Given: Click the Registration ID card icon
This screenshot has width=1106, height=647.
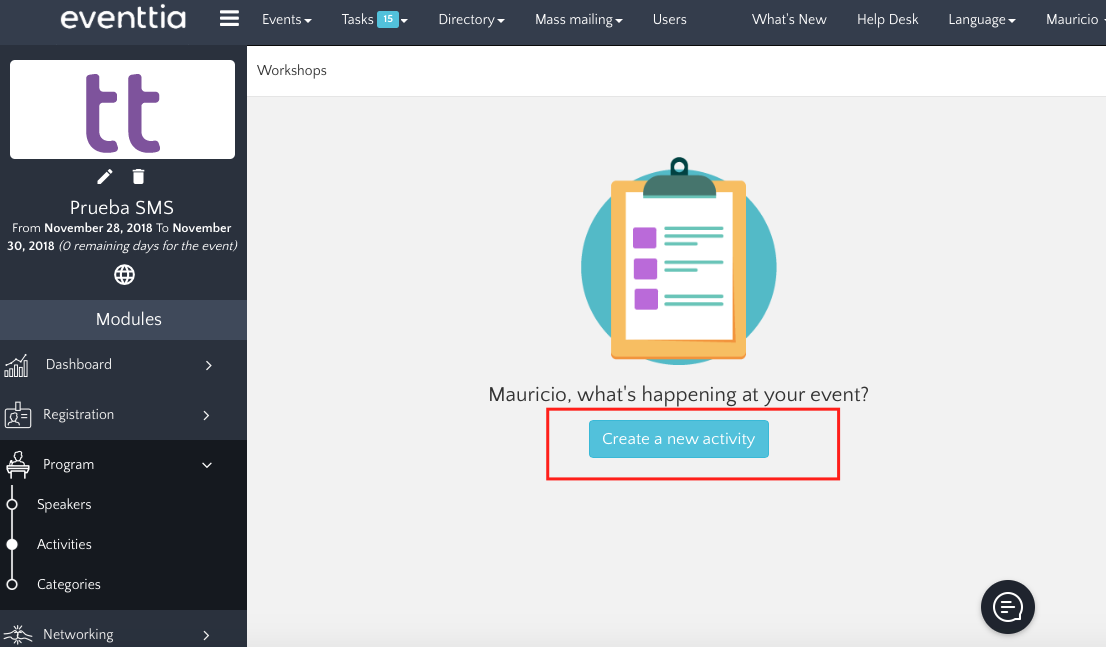Looking at the screenshot, I should coord(17,415).
